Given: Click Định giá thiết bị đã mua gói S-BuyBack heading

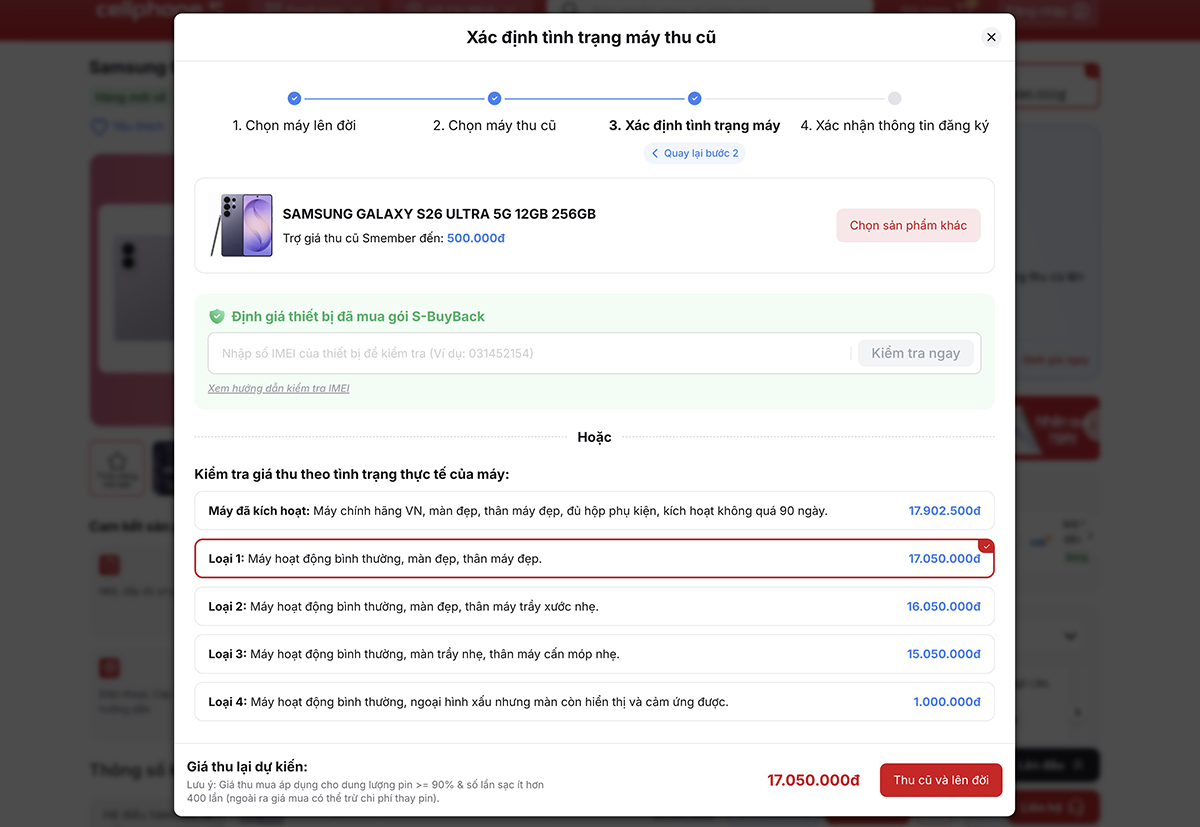Looking at the screenshot, I should (x=358, y=316).
